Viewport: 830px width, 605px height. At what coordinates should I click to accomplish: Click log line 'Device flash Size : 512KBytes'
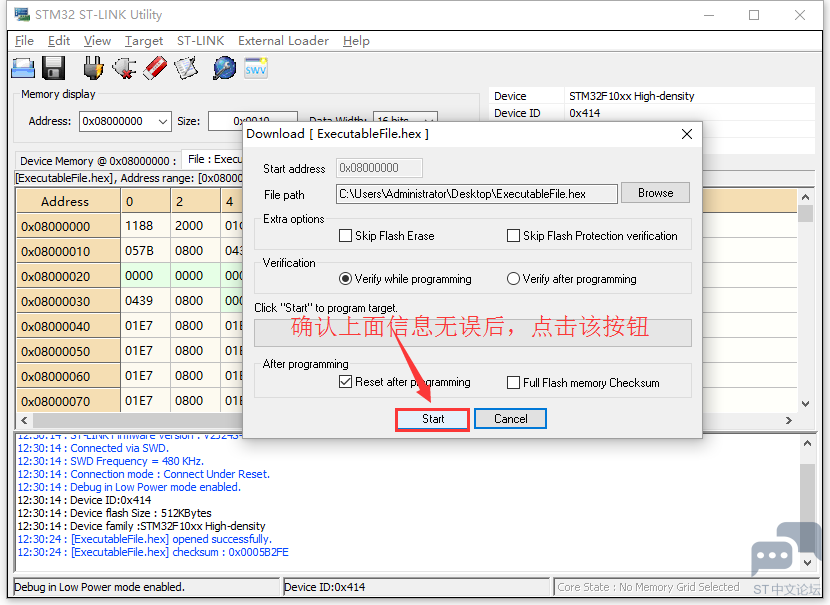[x=114, y=513]
